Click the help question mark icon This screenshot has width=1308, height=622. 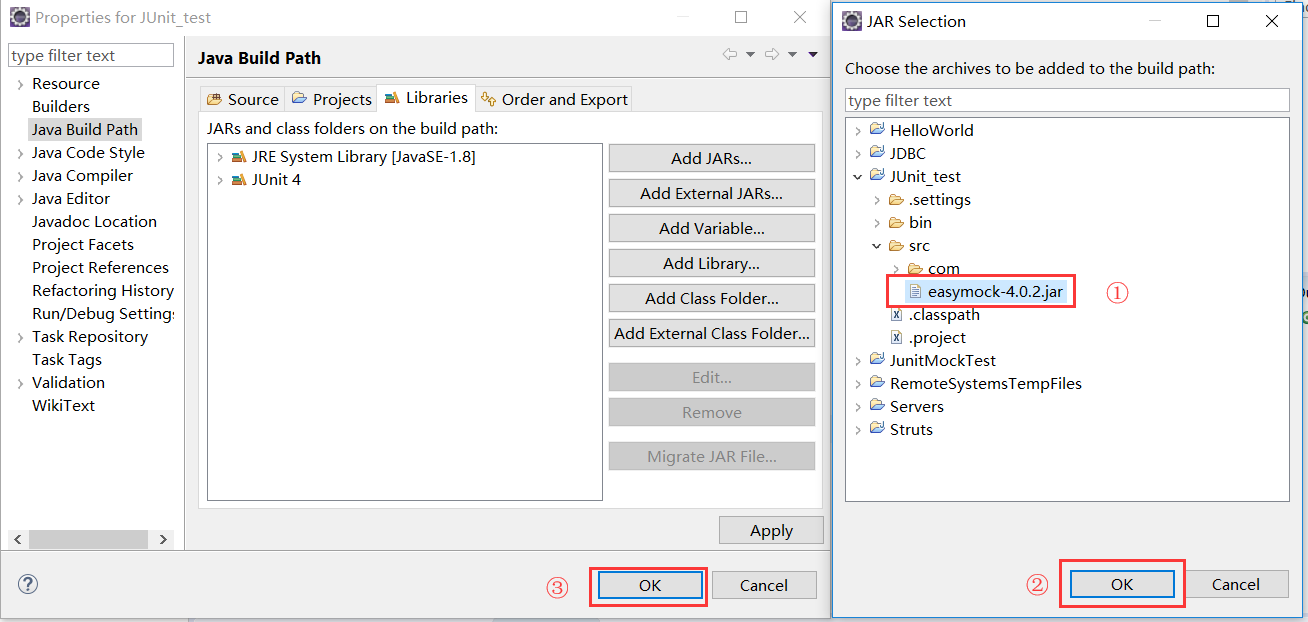point(28,584)
